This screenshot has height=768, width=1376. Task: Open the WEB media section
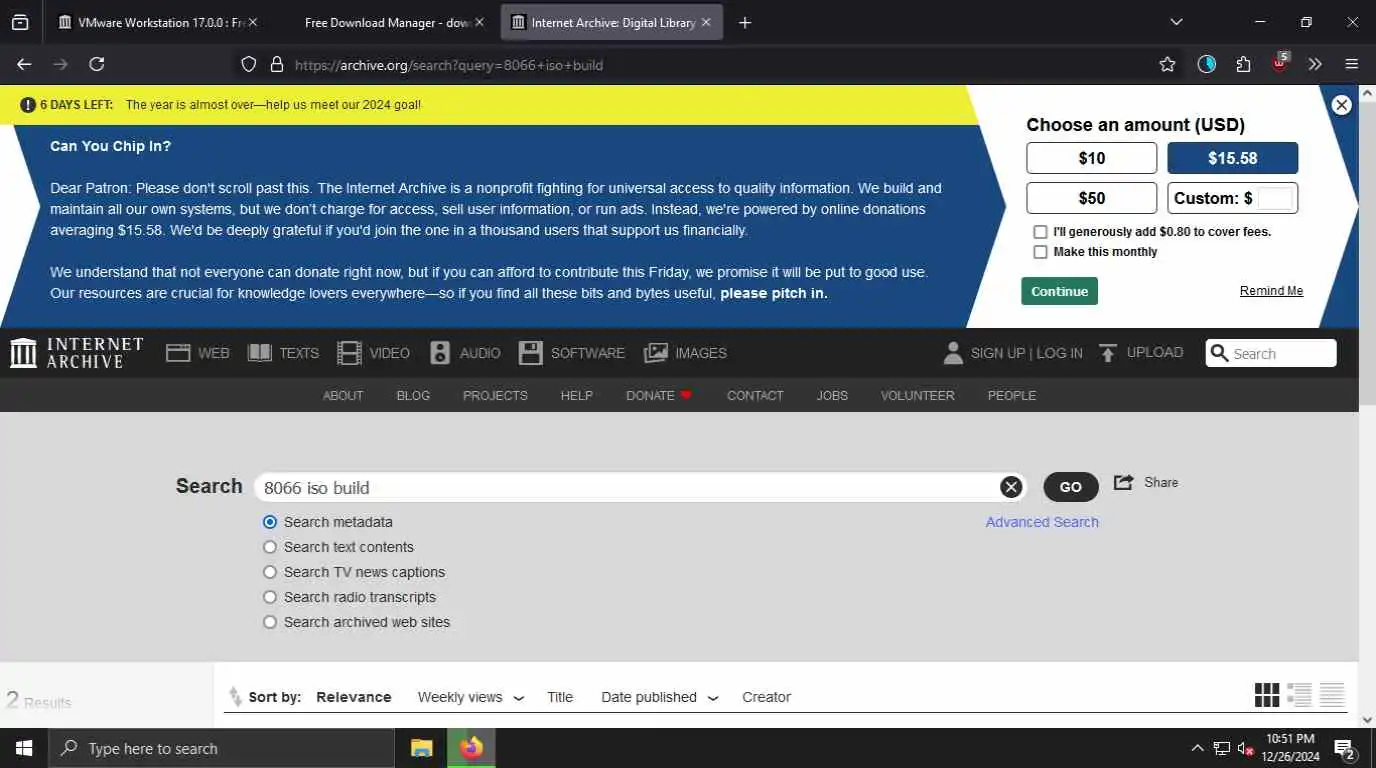pos(198,353)
